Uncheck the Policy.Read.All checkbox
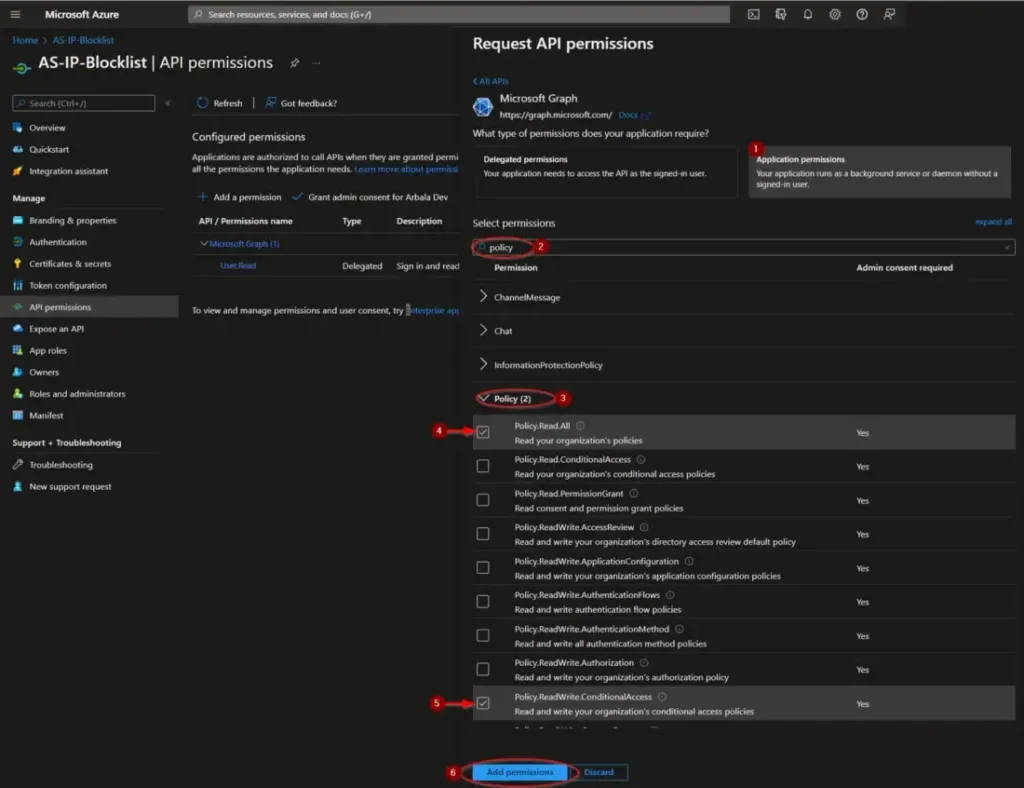The height and width of the screenshot is (788, 1024). pos(483,432)
